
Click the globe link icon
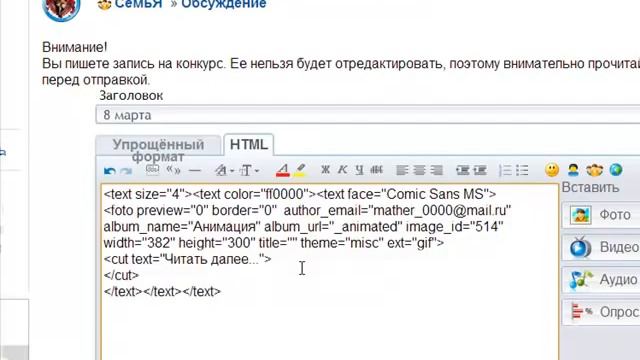616,169
